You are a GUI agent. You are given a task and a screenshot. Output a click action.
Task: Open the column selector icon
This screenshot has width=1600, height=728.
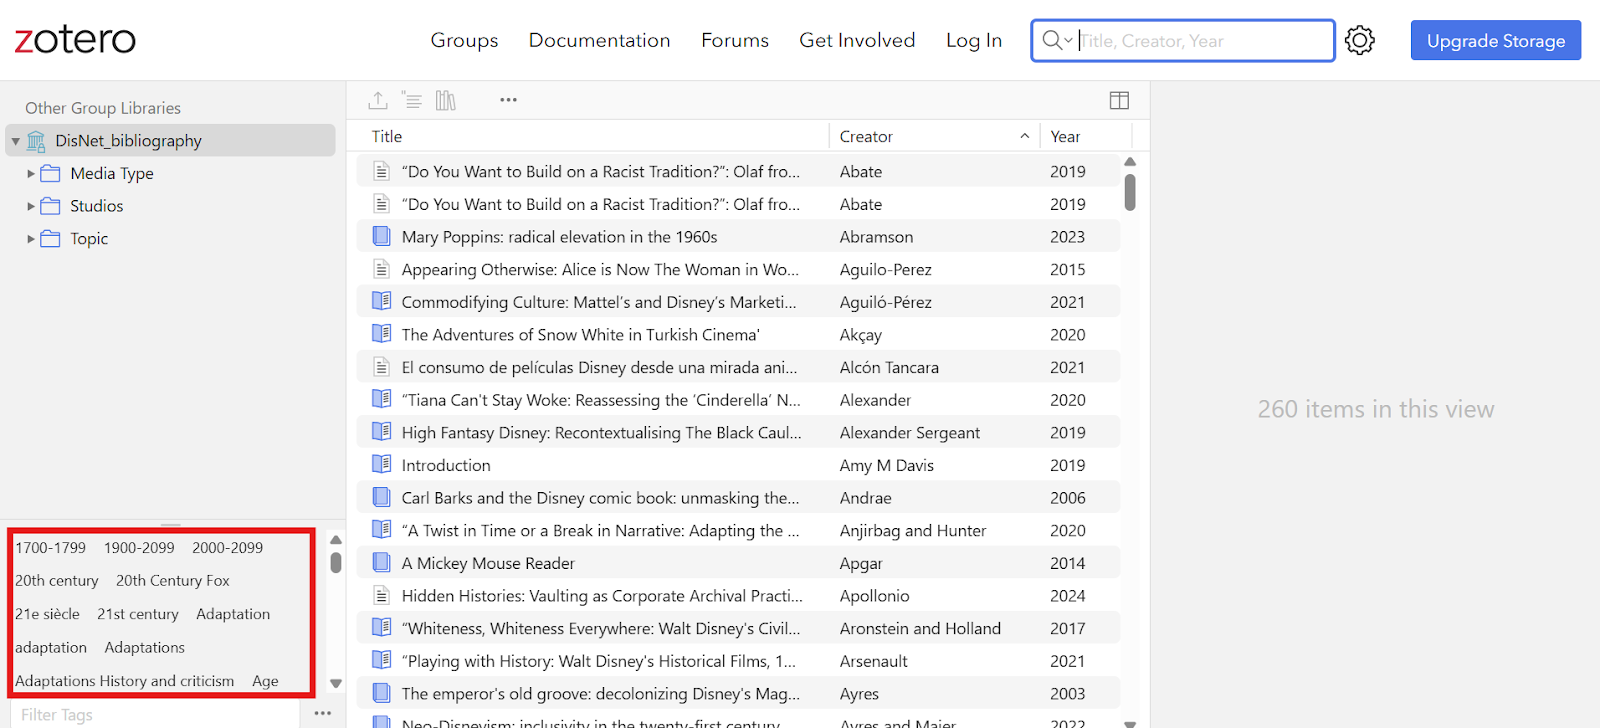(x=1119, y=100)
